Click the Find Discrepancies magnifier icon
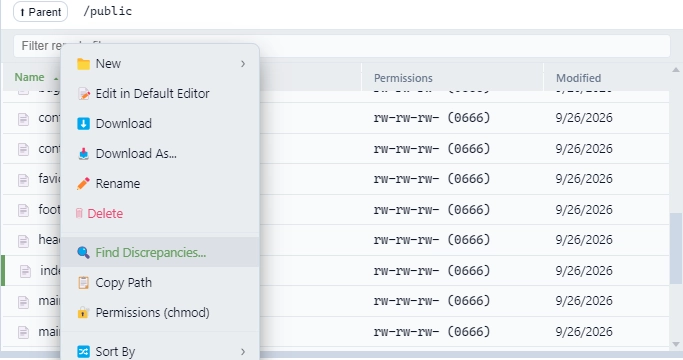This screenshot has width=683, height=360. click(x=83, y=252)
